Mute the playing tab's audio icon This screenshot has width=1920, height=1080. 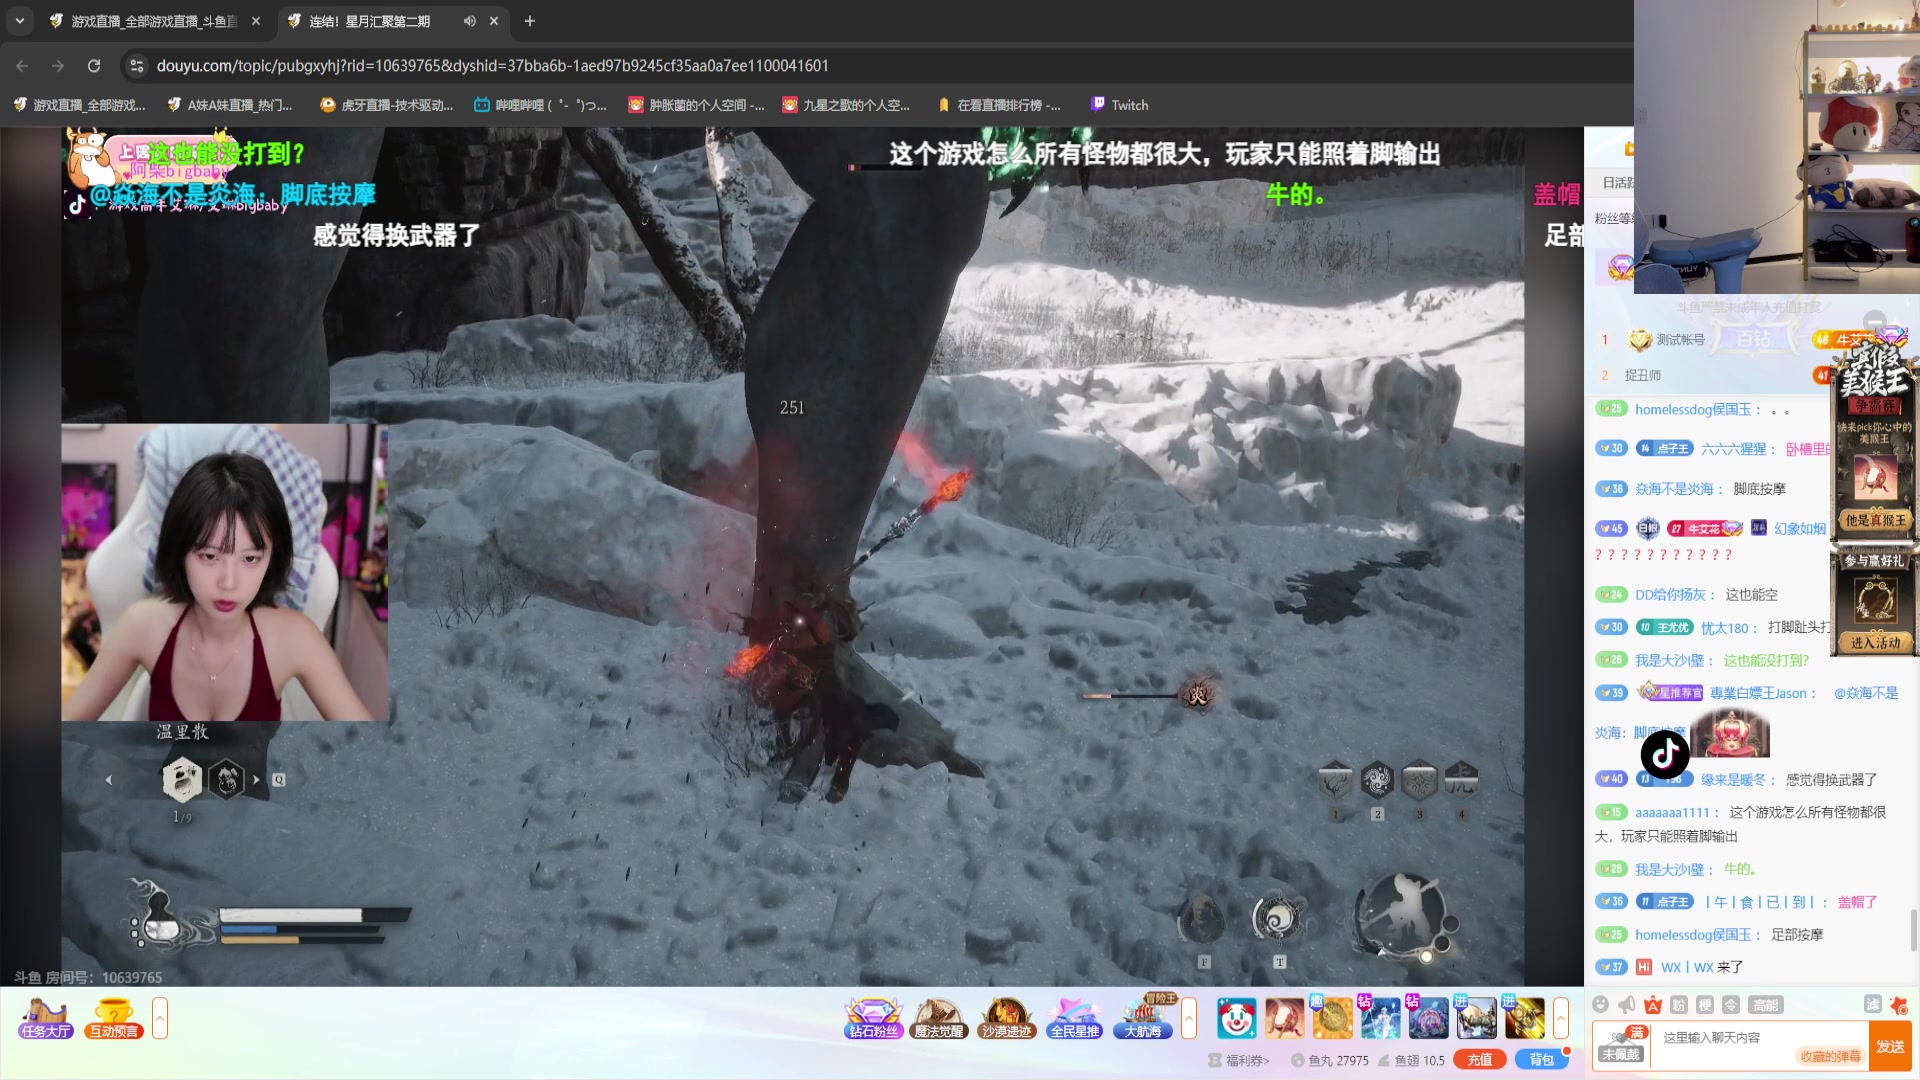(469, 21)
